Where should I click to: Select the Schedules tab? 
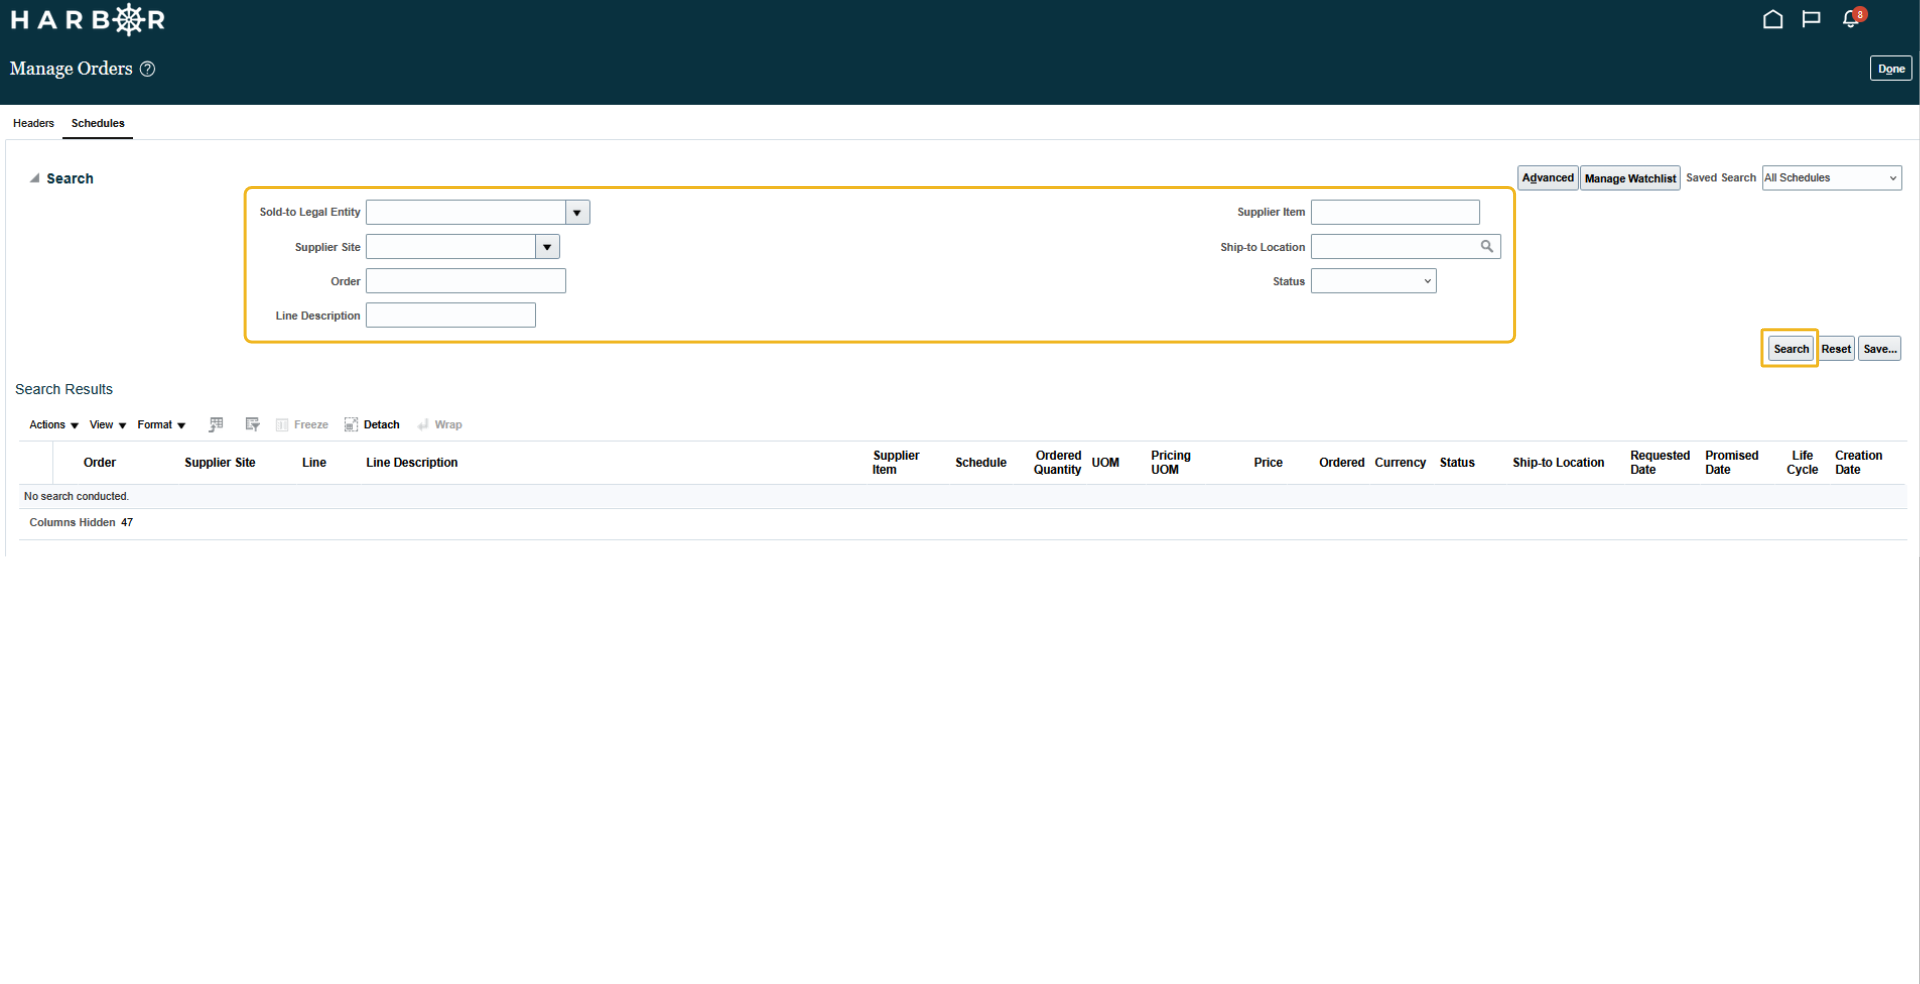point(98,123)
